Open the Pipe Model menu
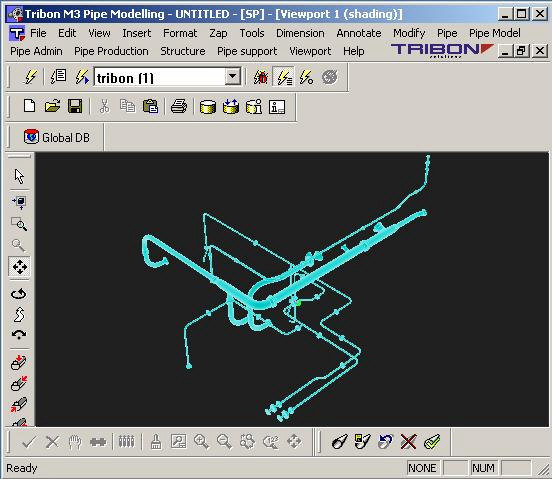The image size is (552, 479). (x=495, y=33)
